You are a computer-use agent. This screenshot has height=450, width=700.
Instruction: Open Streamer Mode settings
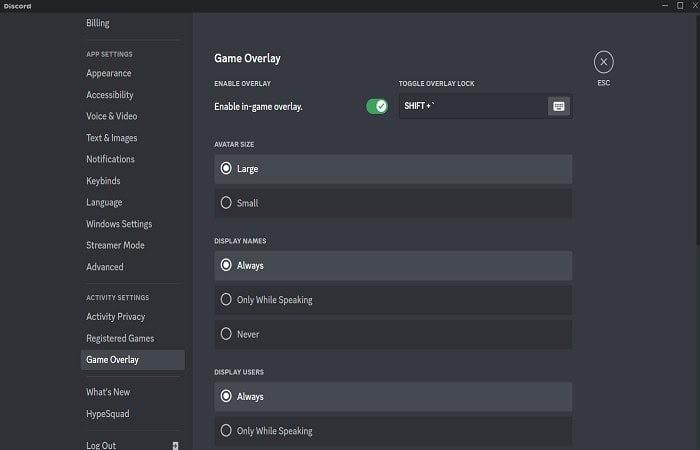click(x=115, y=245)
